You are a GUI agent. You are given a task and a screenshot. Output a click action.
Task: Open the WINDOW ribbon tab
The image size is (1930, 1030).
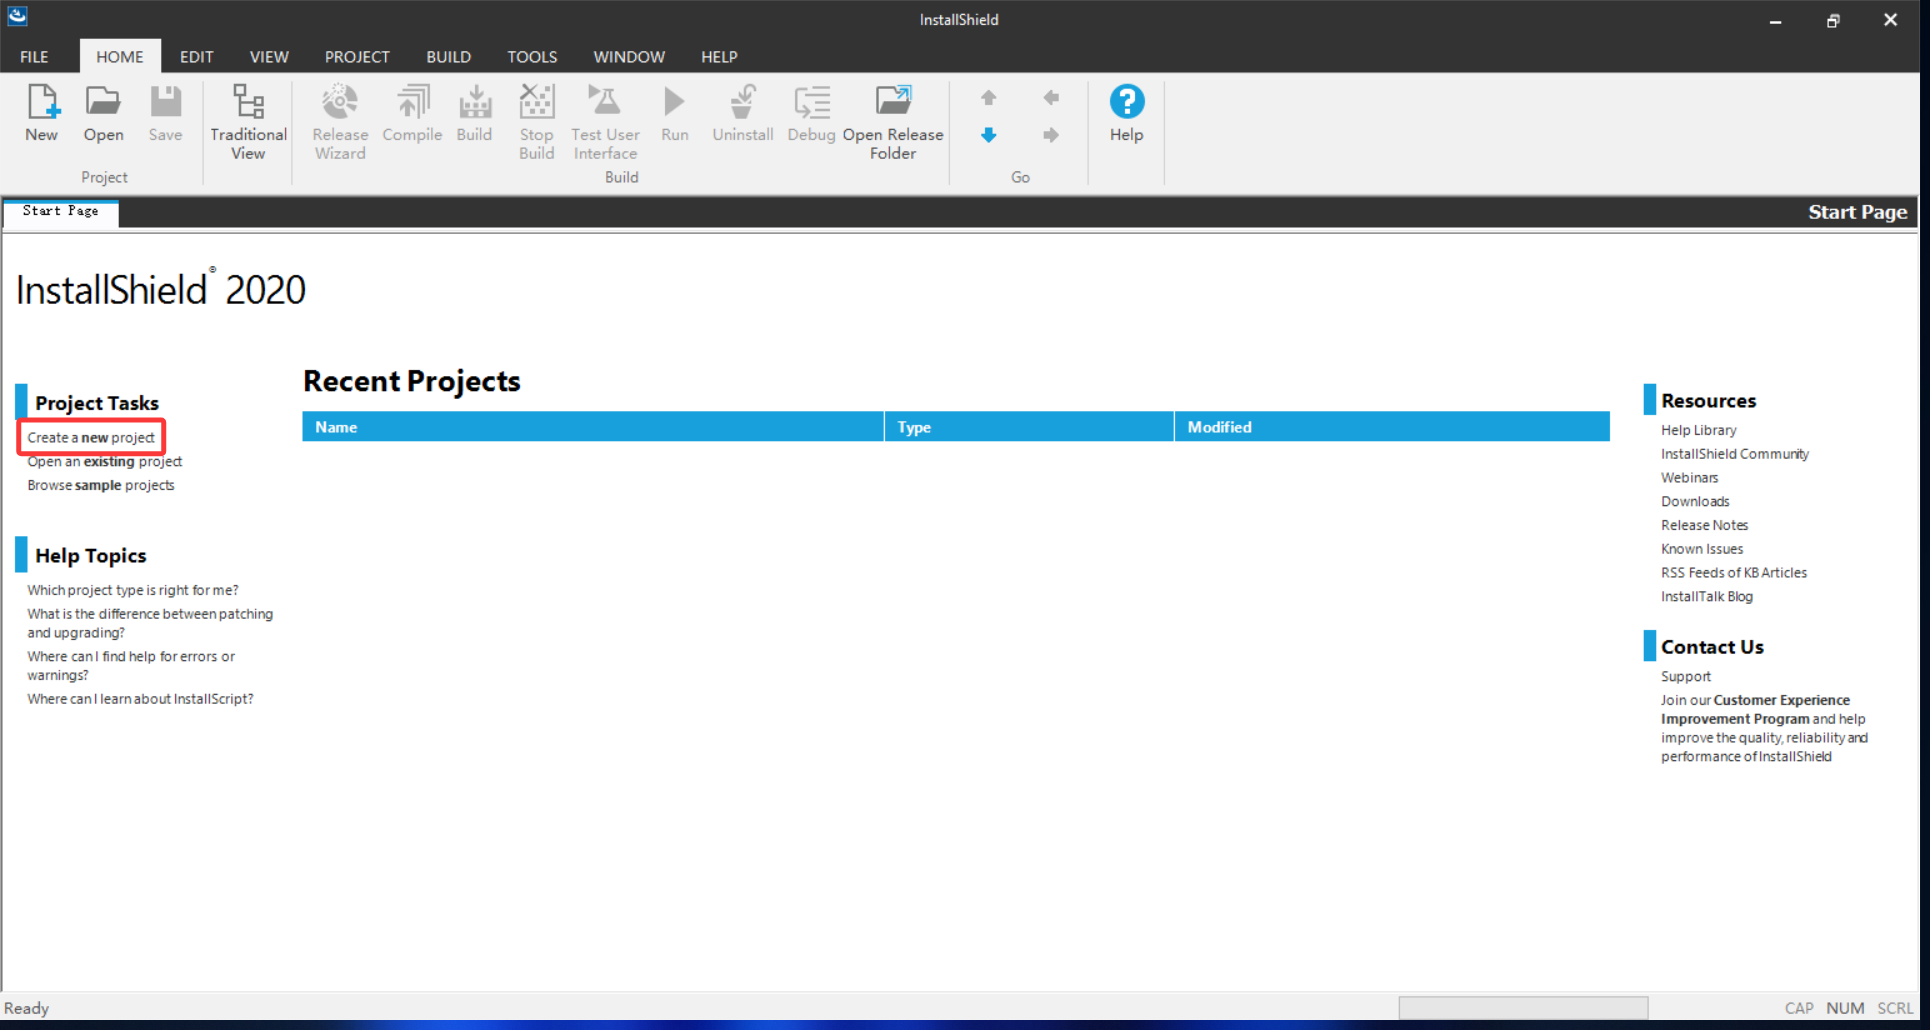pyautogui.click(x=629, y=57)
